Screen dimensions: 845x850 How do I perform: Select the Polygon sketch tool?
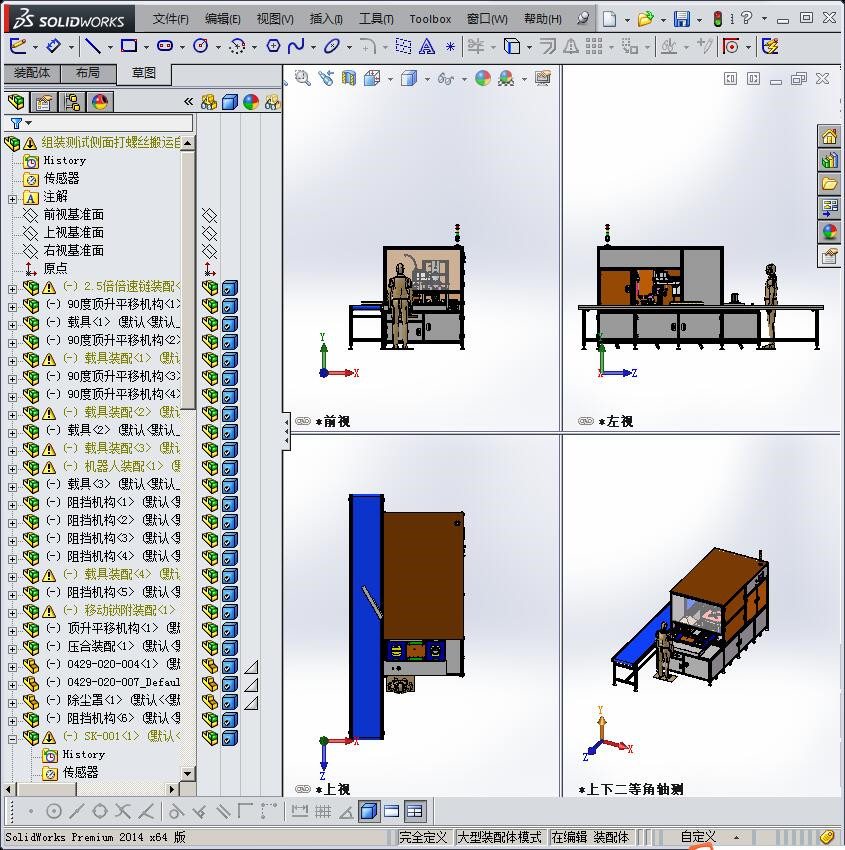(x=273, y=46)
